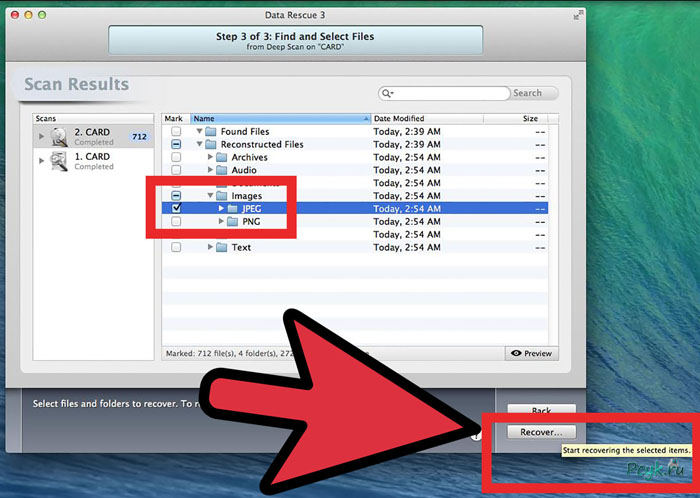700x498 pixels.
Task: Click the Marked files status text
Action: [x=230, y=353]
